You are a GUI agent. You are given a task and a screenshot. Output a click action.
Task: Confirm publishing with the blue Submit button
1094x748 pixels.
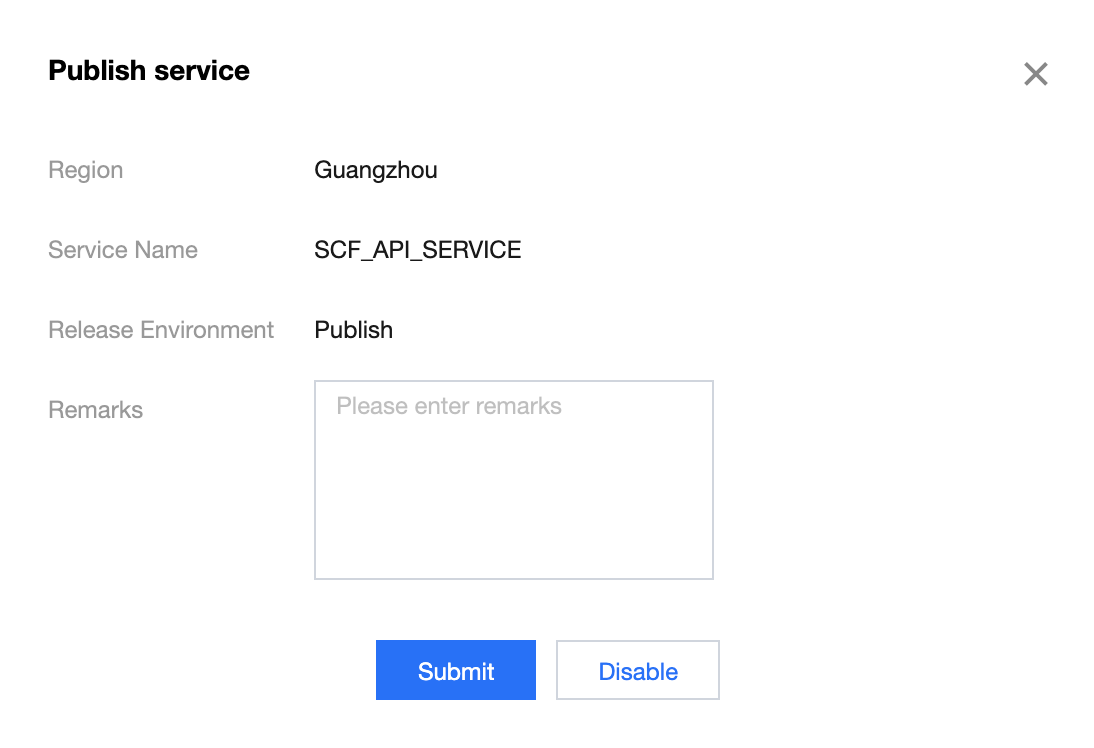pyautogui.click(x=456, y=670)
